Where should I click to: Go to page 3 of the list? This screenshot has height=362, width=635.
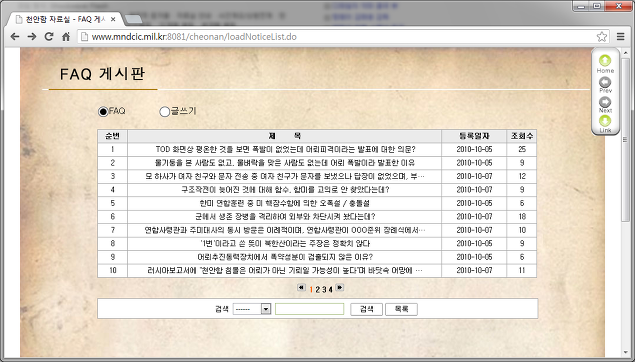324,290
